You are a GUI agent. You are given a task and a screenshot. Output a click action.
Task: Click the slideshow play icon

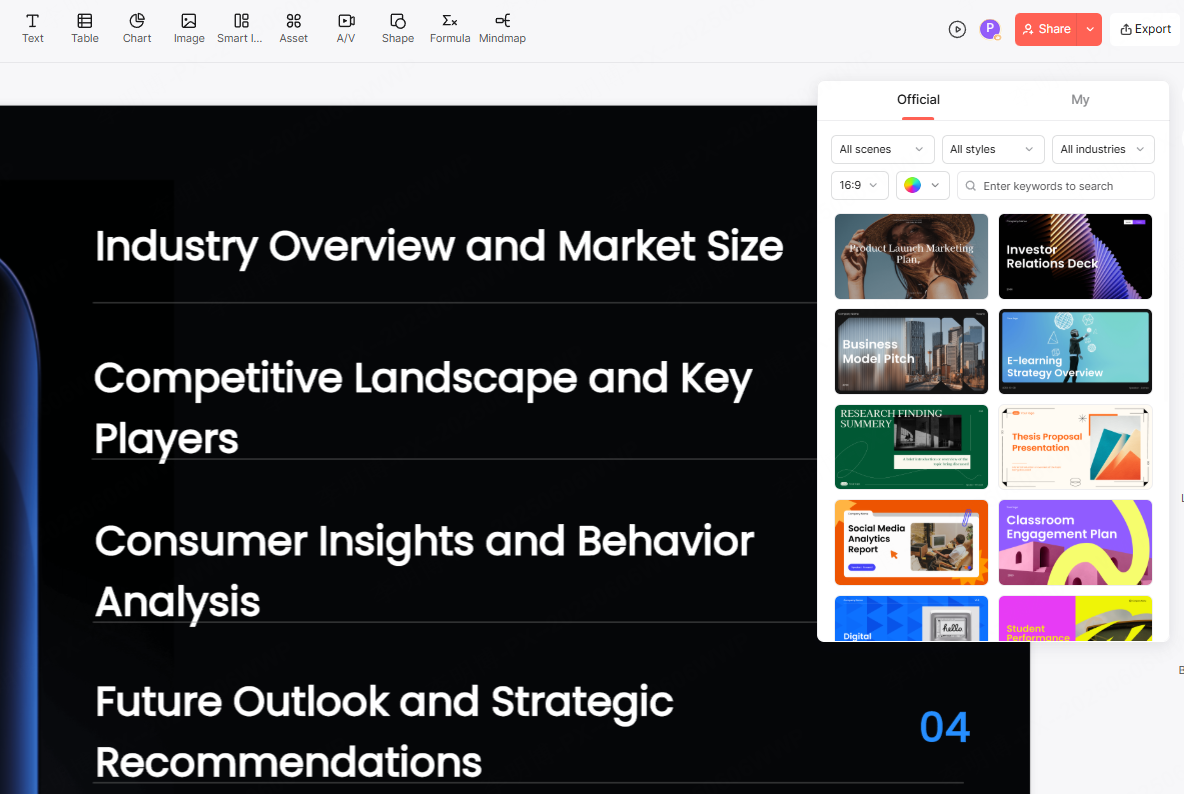pyautogui.click(x=957, y=29)
